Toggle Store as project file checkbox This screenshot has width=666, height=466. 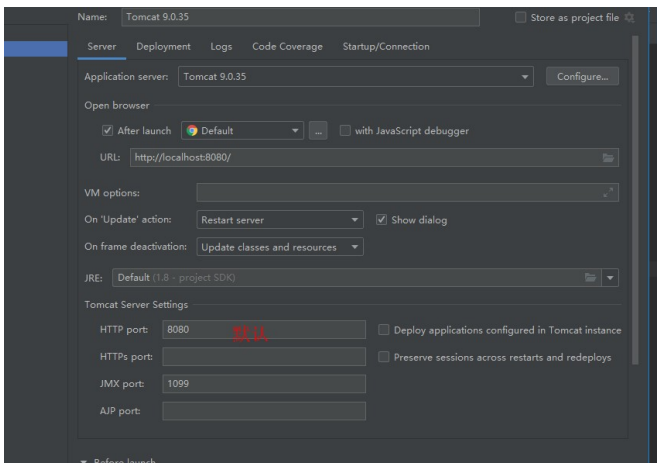[520, 17]
